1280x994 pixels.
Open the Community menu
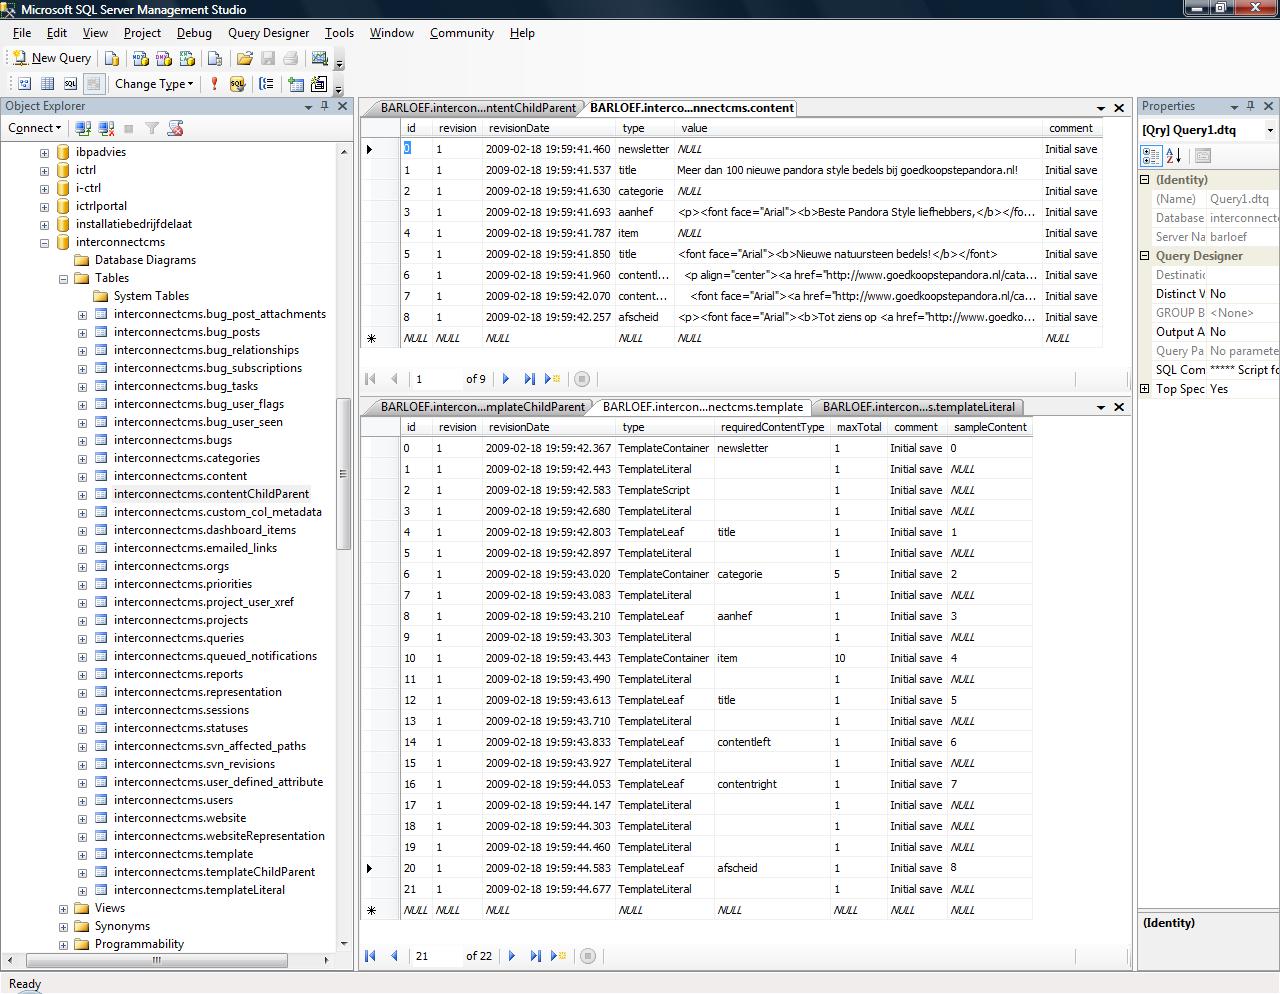462,33
